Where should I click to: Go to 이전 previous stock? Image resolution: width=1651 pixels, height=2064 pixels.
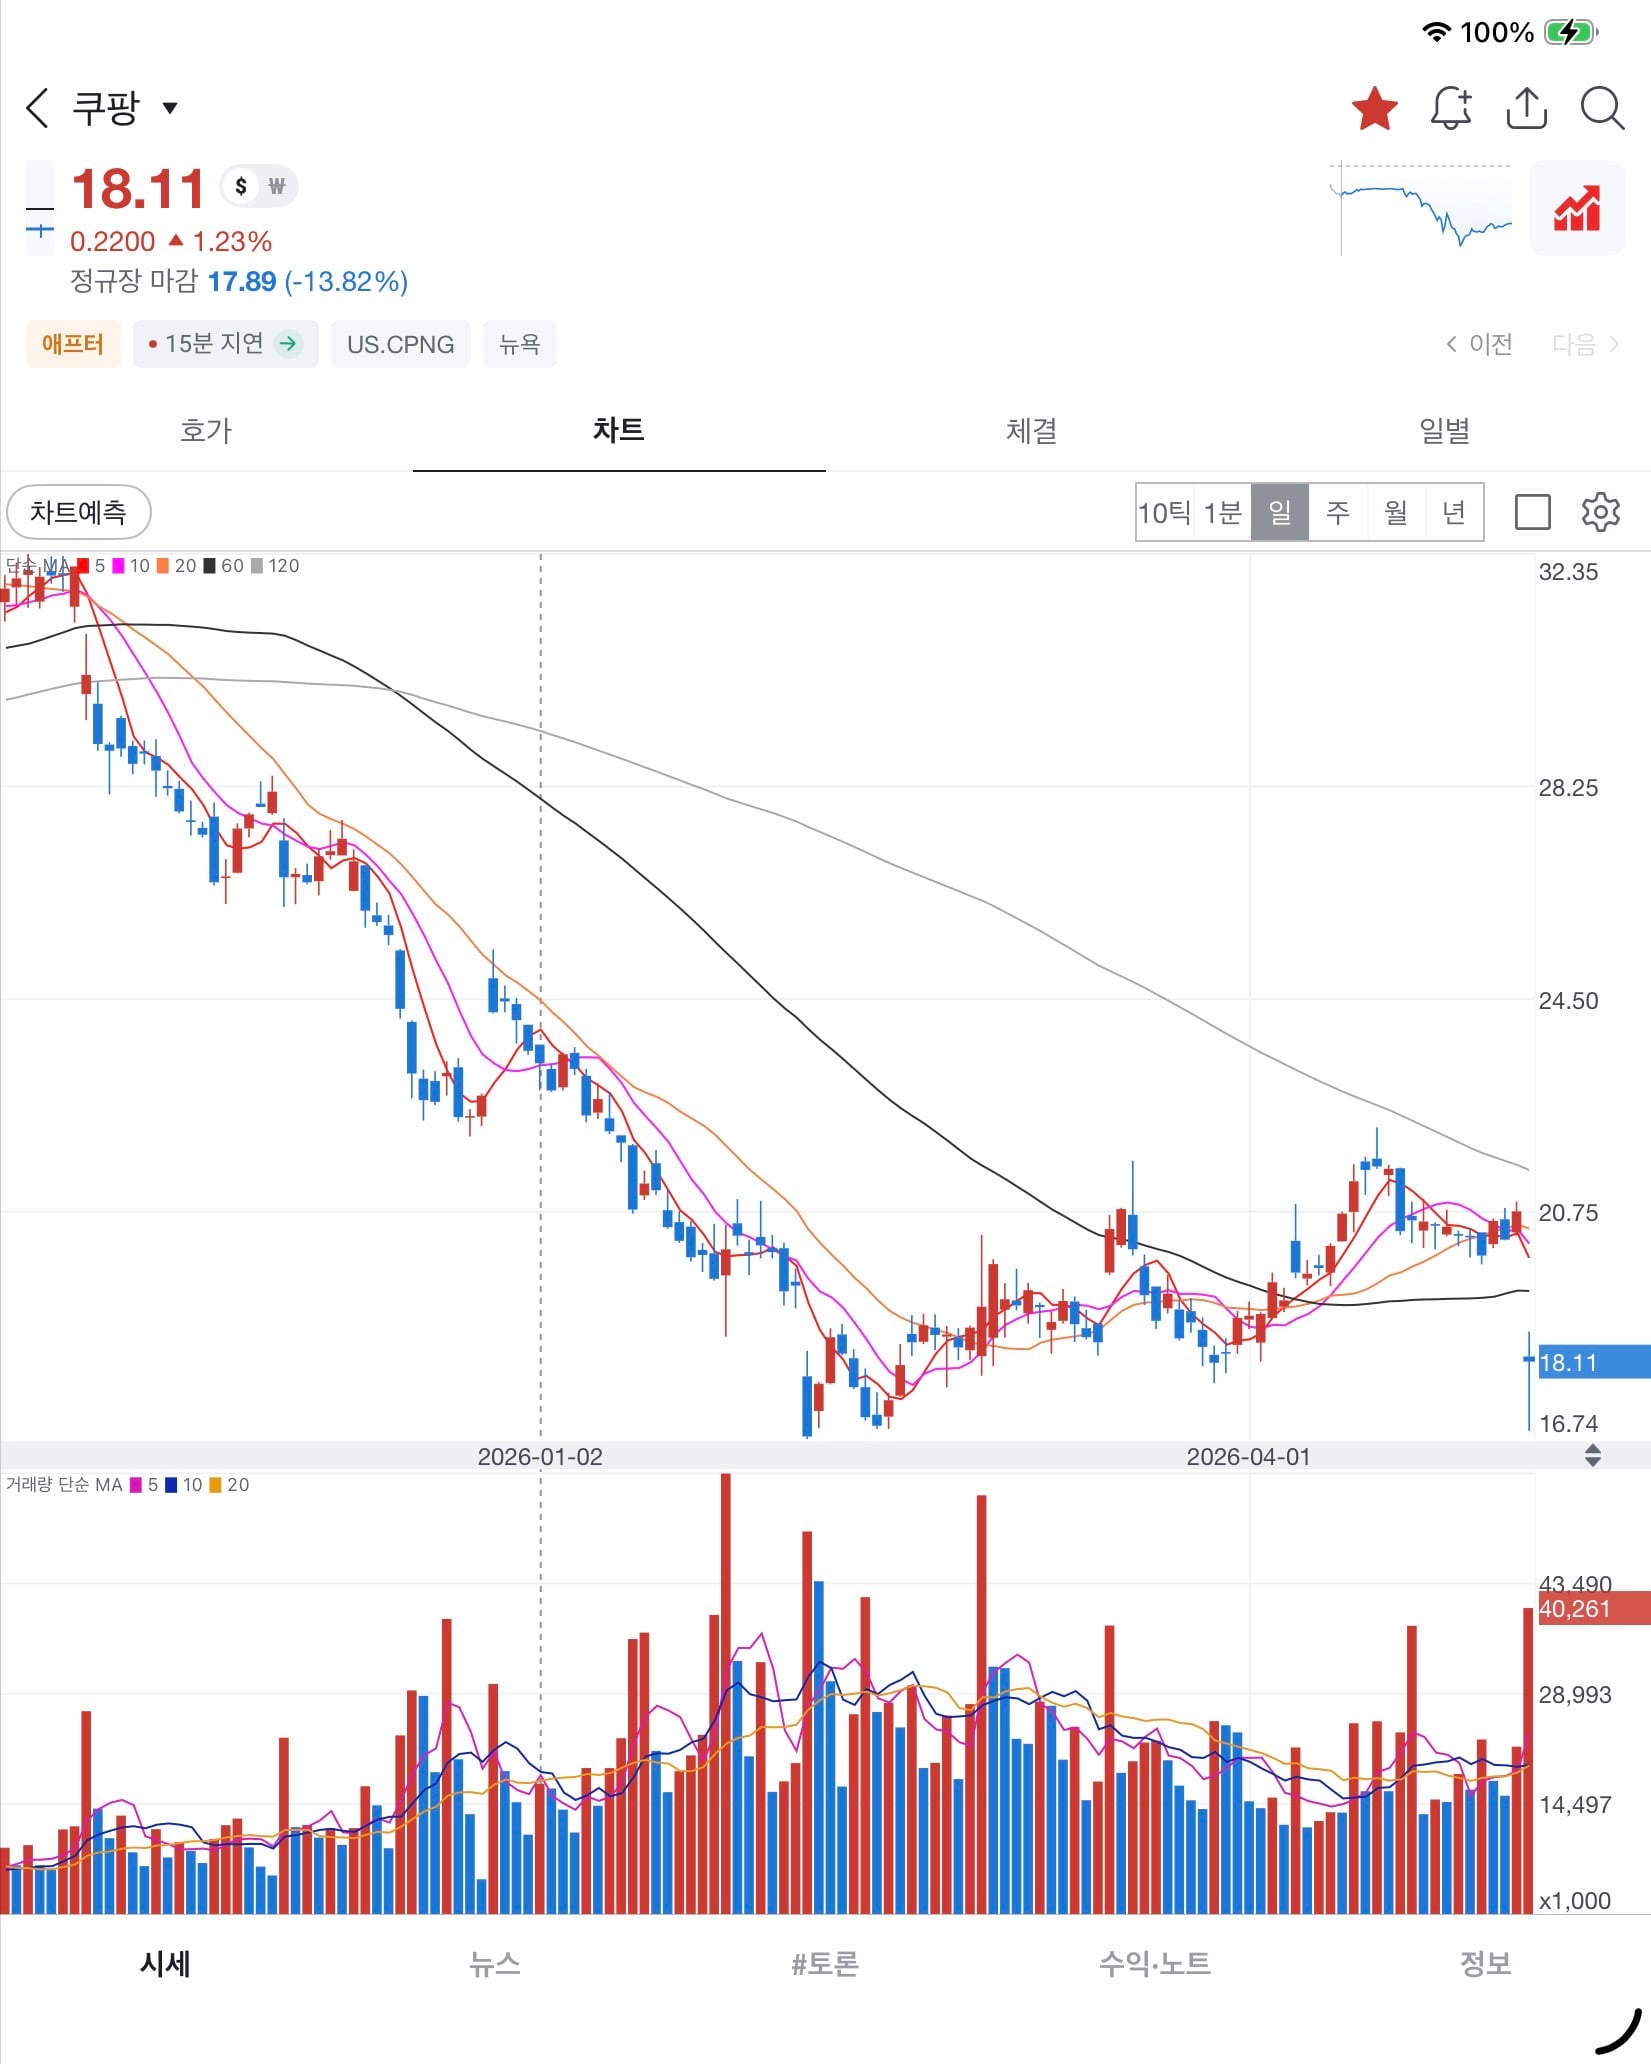coord(1478,344)
